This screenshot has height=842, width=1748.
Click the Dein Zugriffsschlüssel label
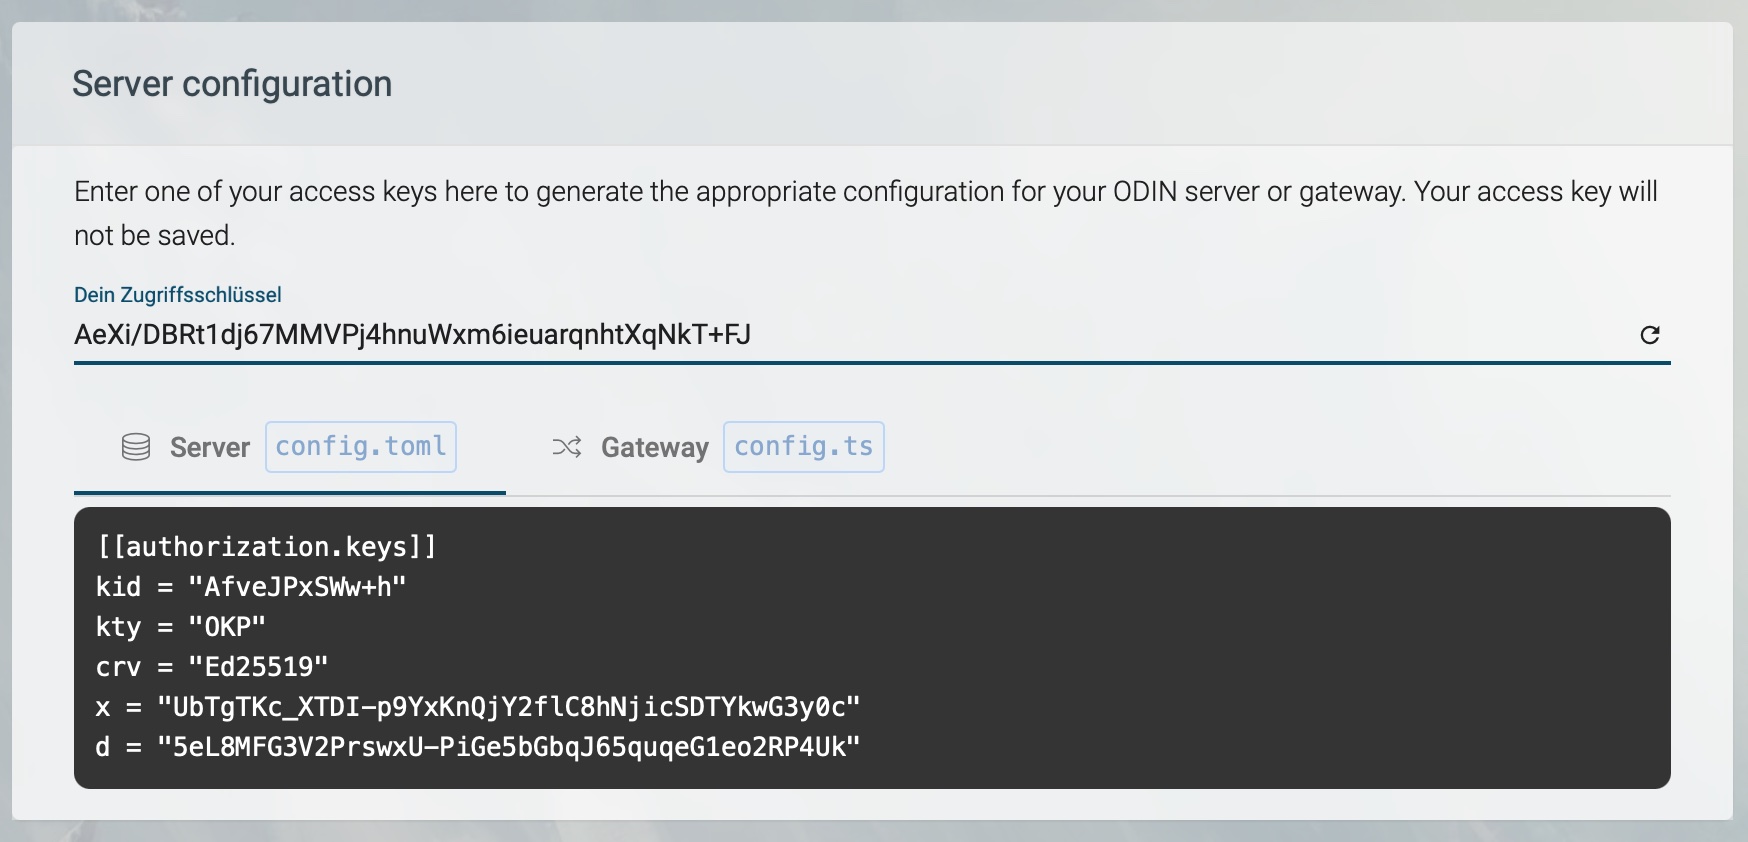click(x=177, y=294)
